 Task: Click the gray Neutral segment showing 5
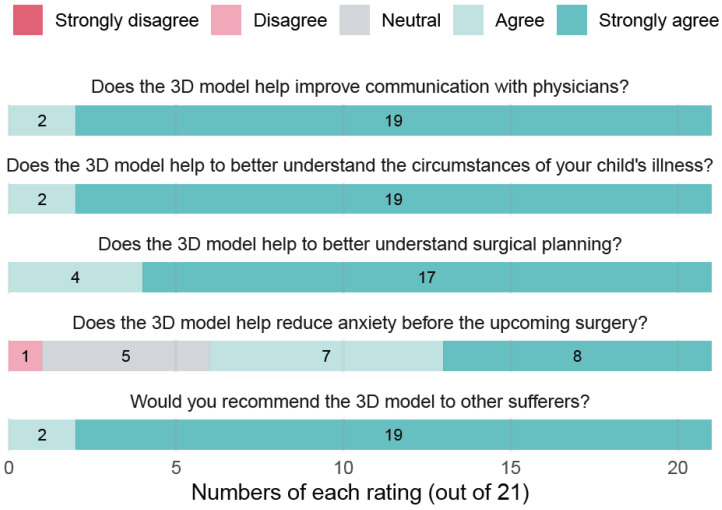tap(126, 356)
